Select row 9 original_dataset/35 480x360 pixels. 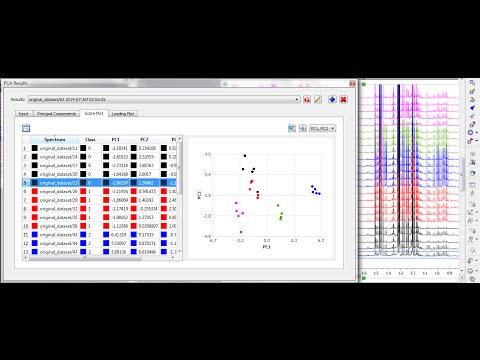click(x=99, y=217)
